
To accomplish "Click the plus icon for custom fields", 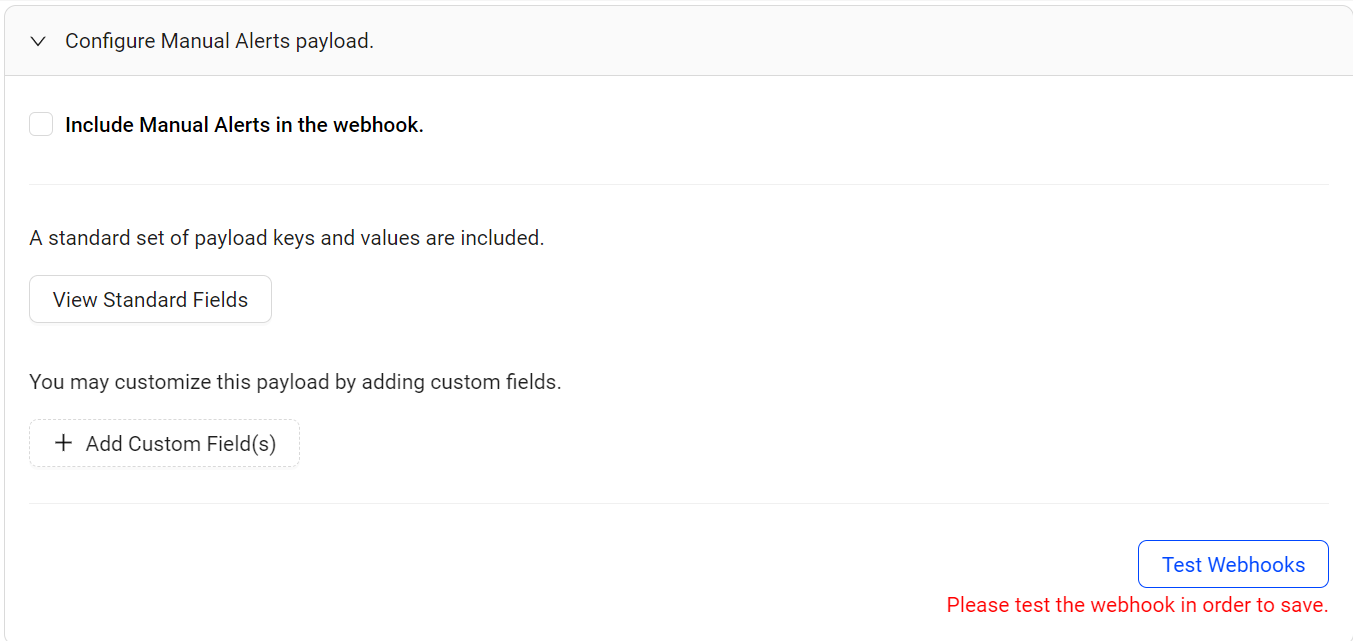I will coord(63,443).
